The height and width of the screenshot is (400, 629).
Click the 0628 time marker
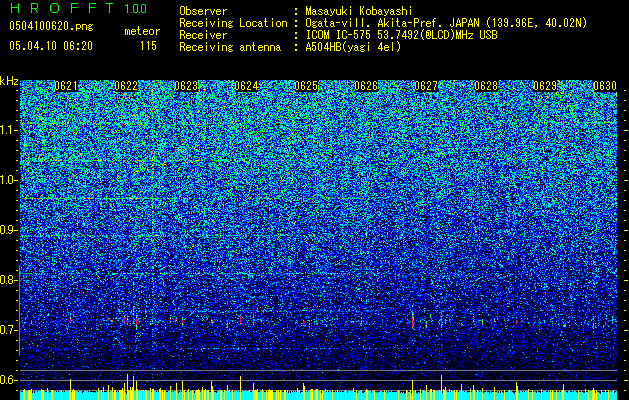486,86
